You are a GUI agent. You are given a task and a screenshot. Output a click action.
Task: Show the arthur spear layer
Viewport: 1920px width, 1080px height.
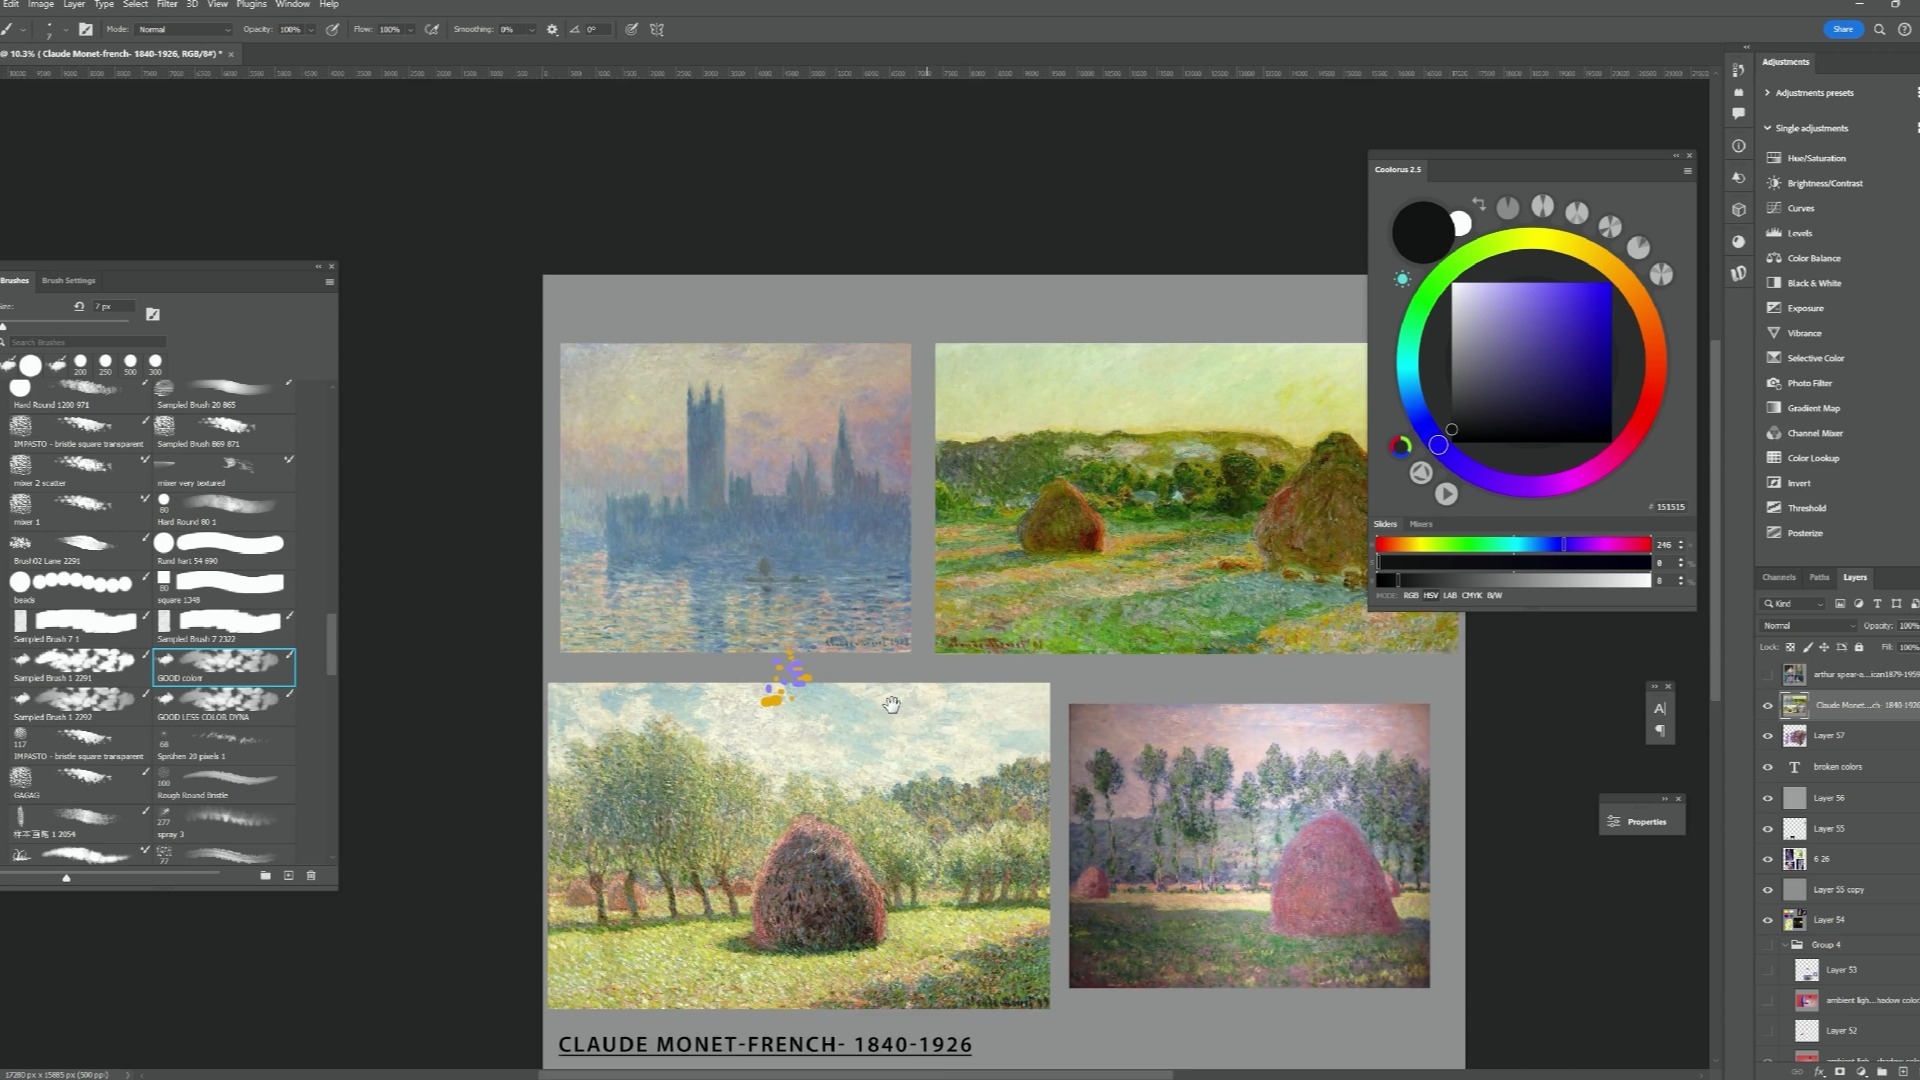[1767, 675]
